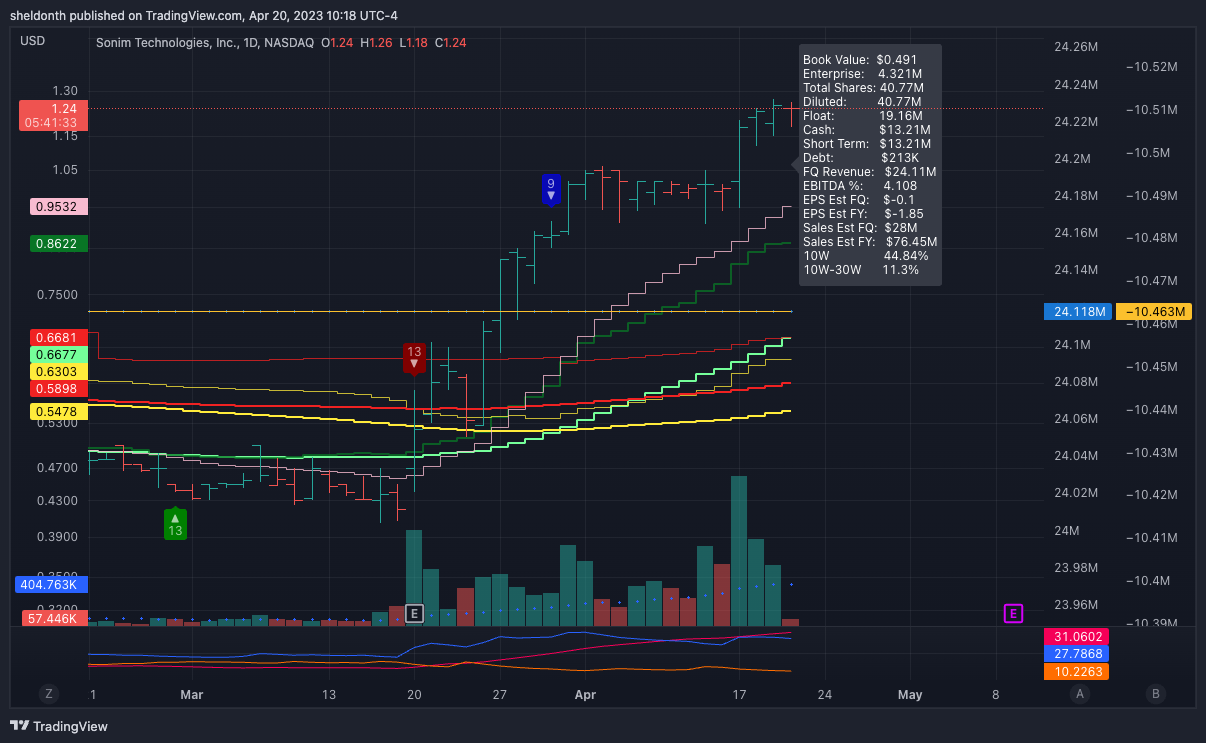This screenshot has height=743, width=1206.
Task: Click the Float 19.16M row
Action: [862, 116]
